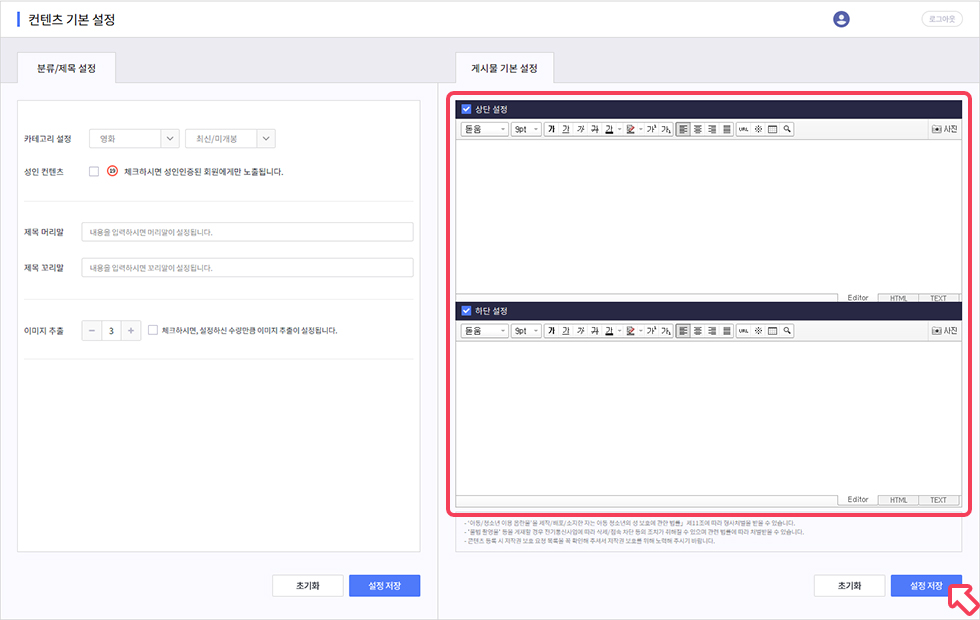The image size is (980, 620).
Task: Select HTML mode tab in 상단 editor
Action: coord(898,298)
